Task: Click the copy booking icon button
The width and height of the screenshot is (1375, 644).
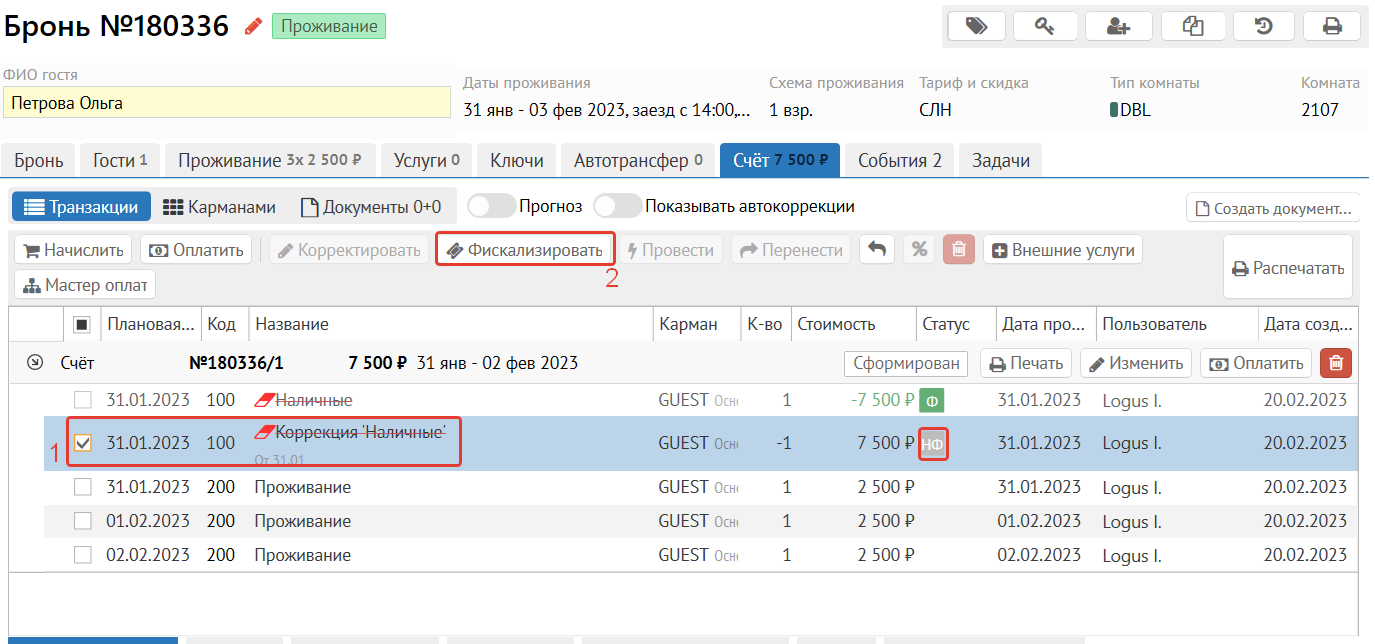Action: 1192,27
